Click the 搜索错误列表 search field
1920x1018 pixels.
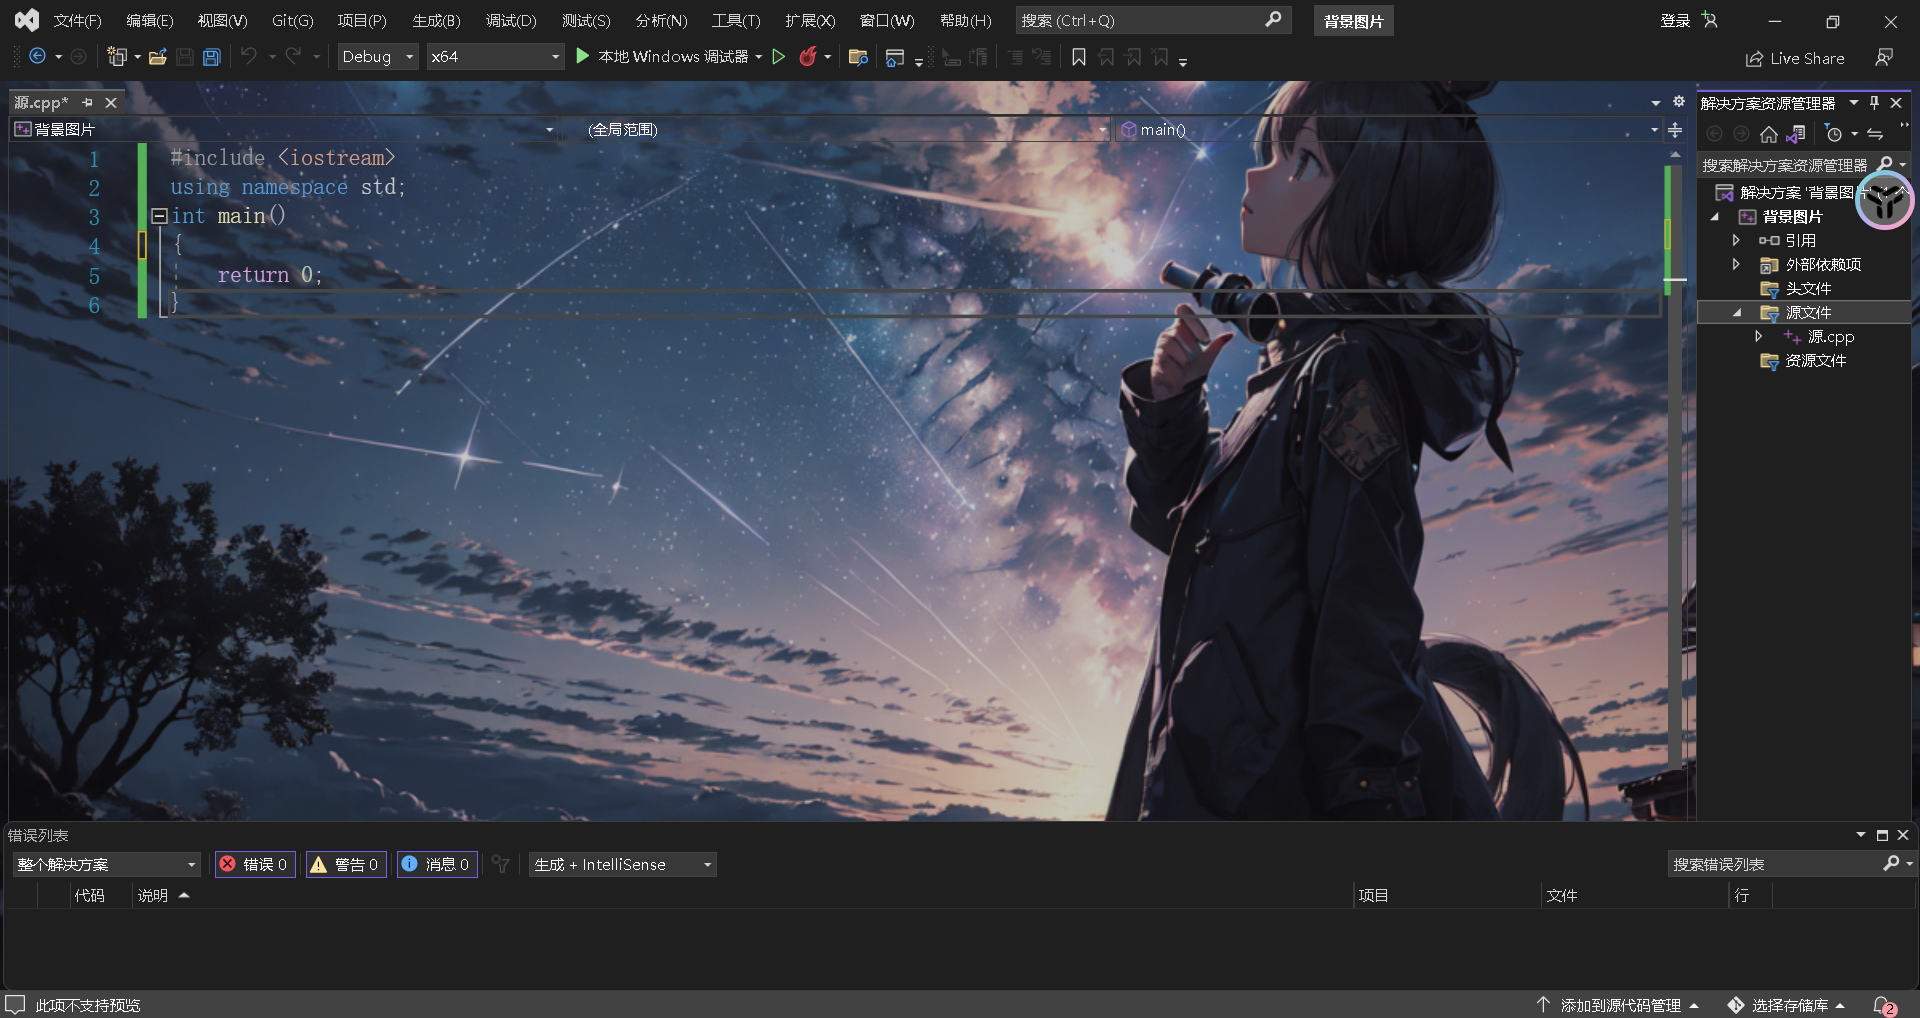coord(1775,864)
